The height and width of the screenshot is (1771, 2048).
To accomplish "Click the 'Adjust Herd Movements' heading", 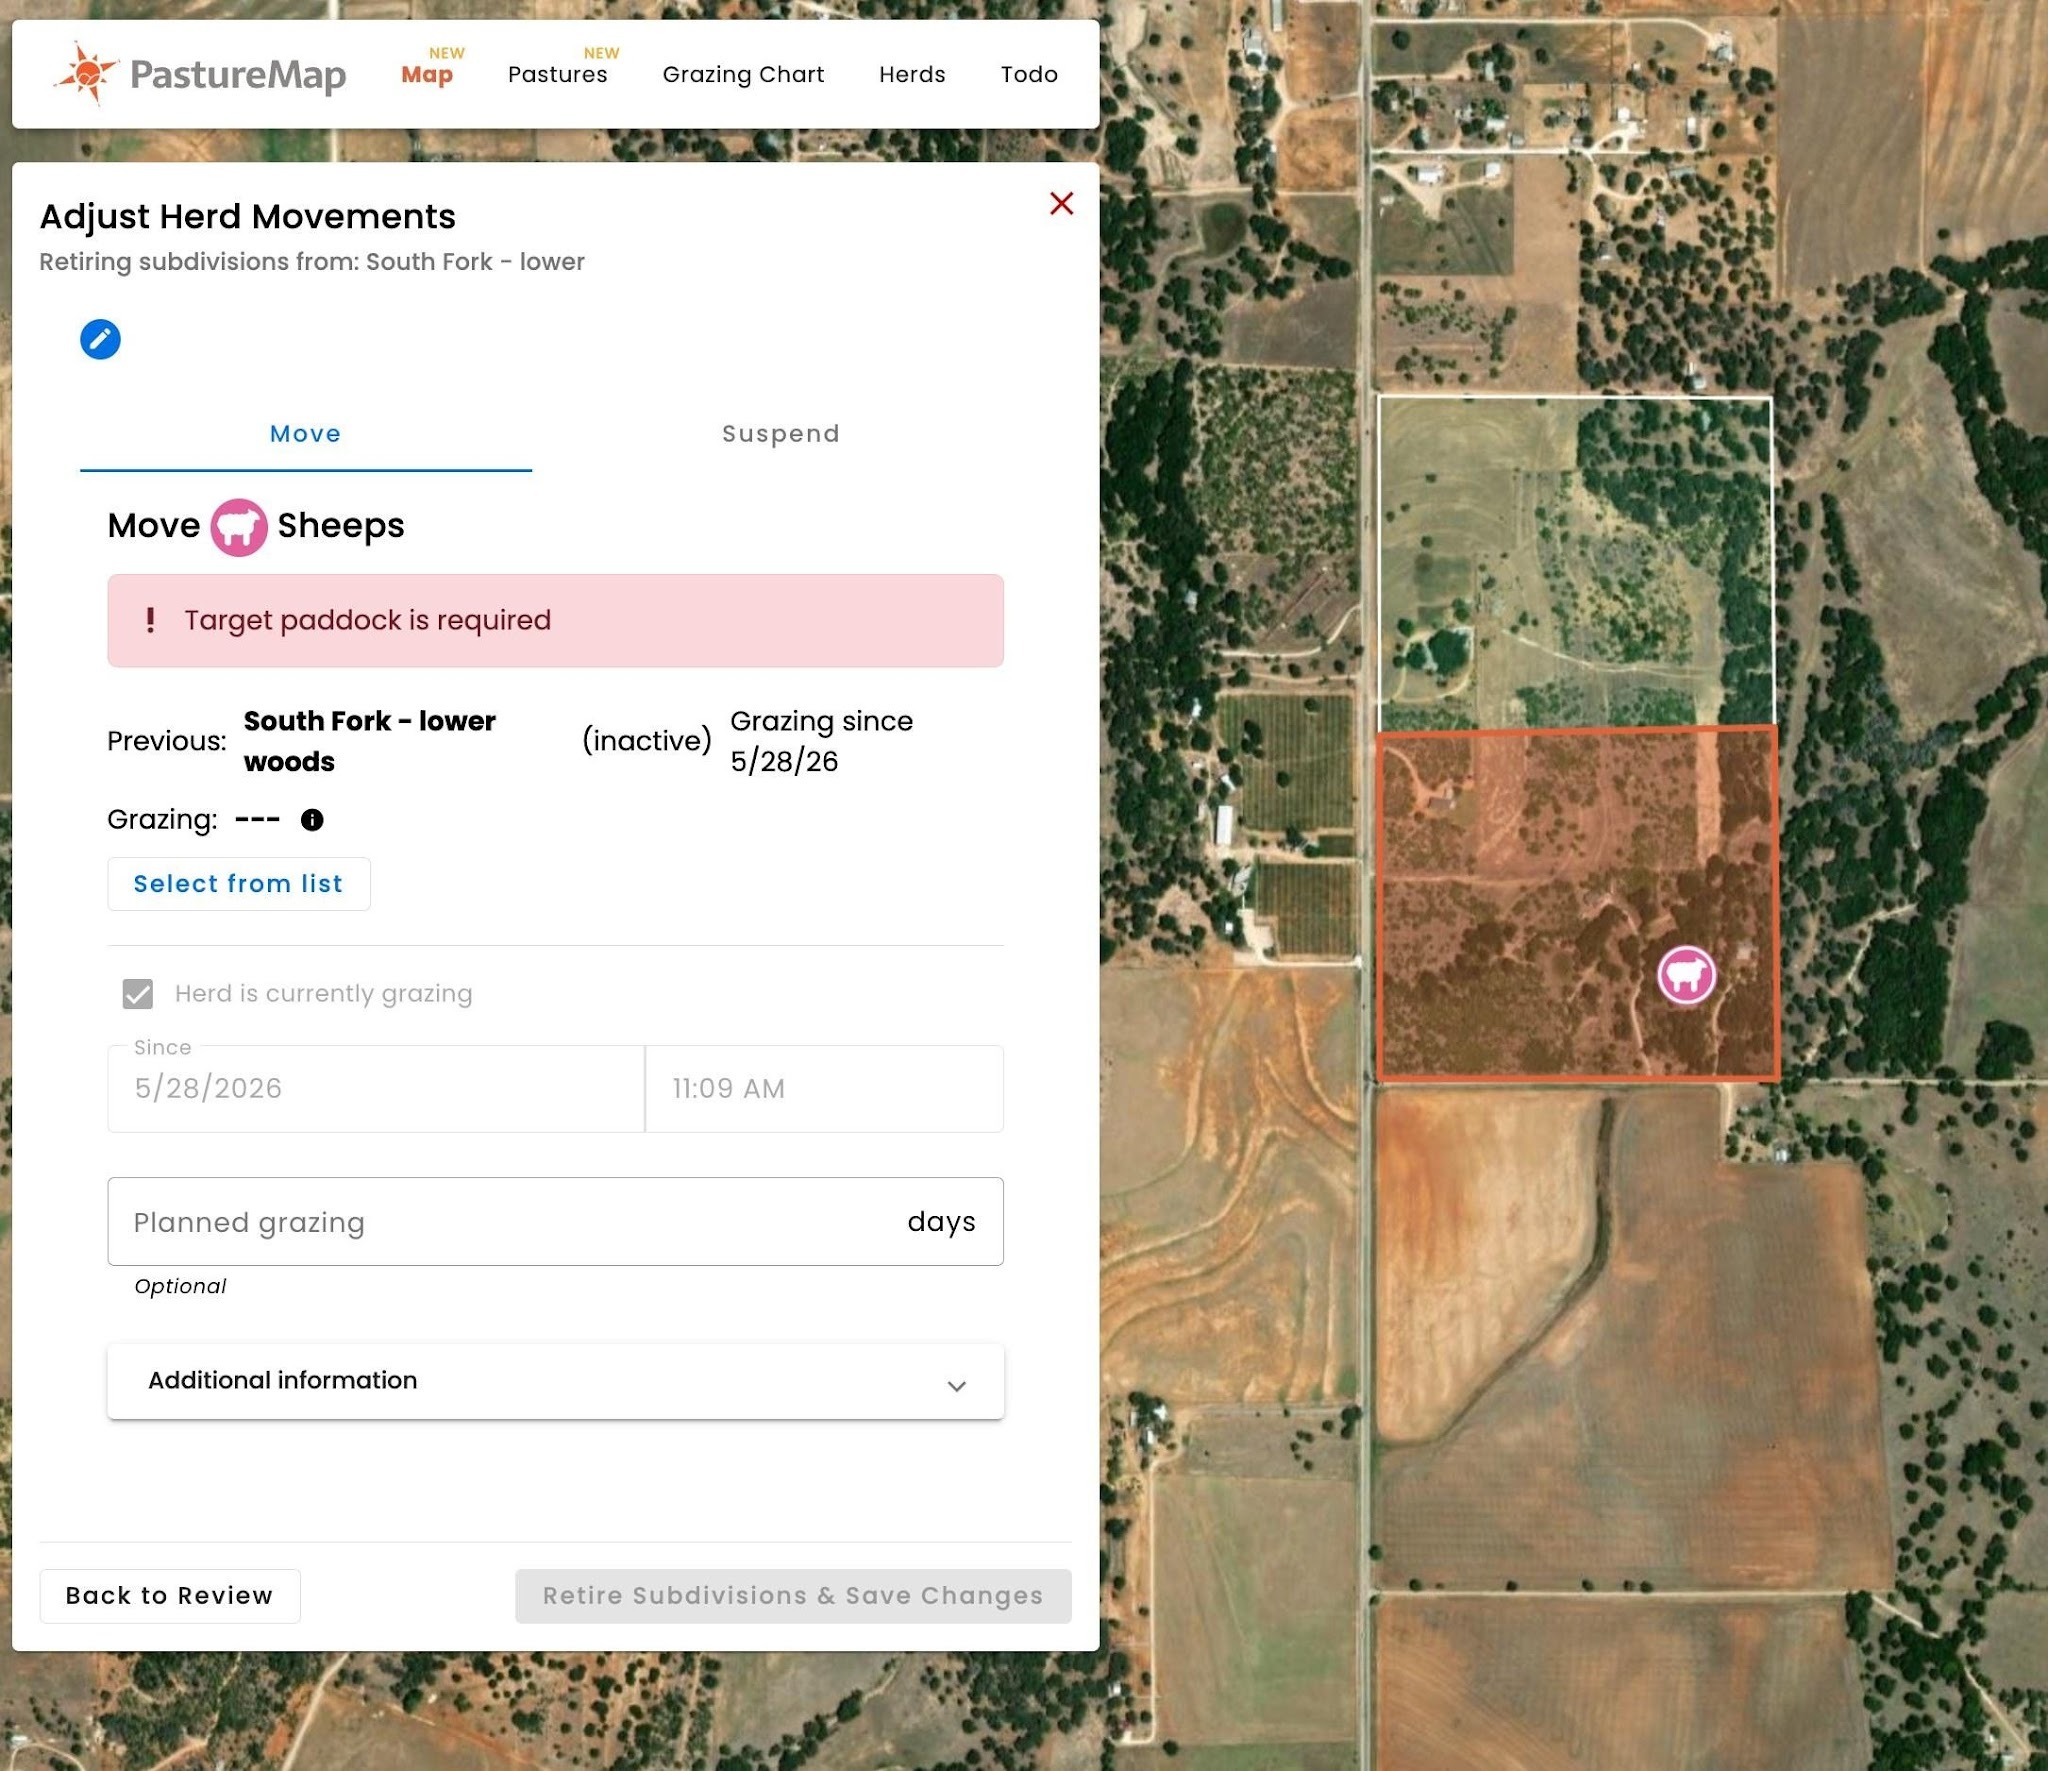I will tap(248, 217).
